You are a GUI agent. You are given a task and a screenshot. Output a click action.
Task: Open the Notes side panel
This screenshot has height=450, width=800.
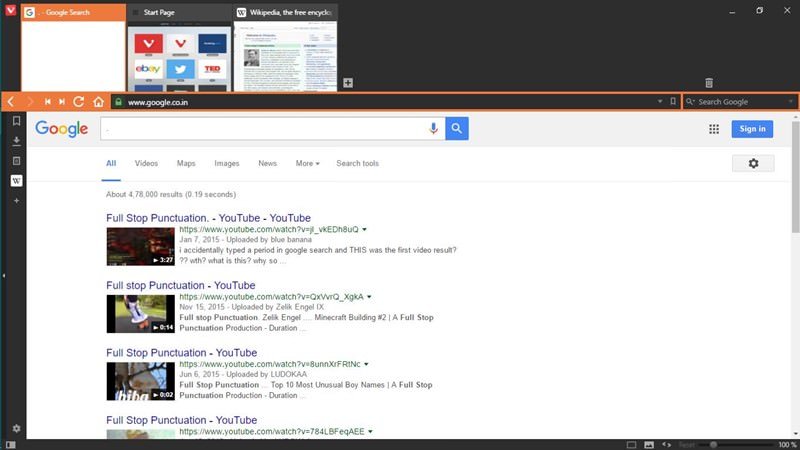point(16,161)
